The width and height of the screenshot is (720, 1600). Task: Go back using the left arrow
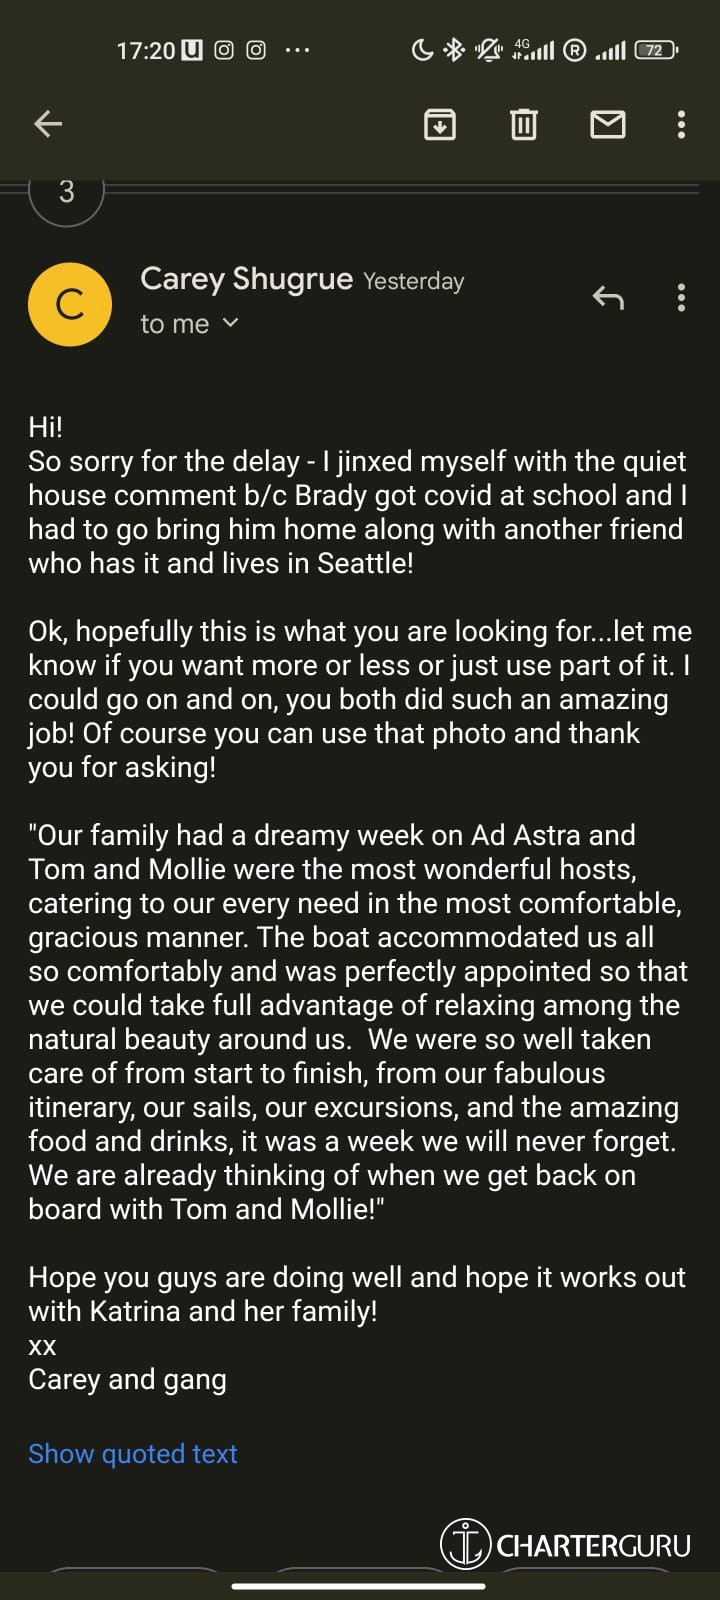coord(48,124)
